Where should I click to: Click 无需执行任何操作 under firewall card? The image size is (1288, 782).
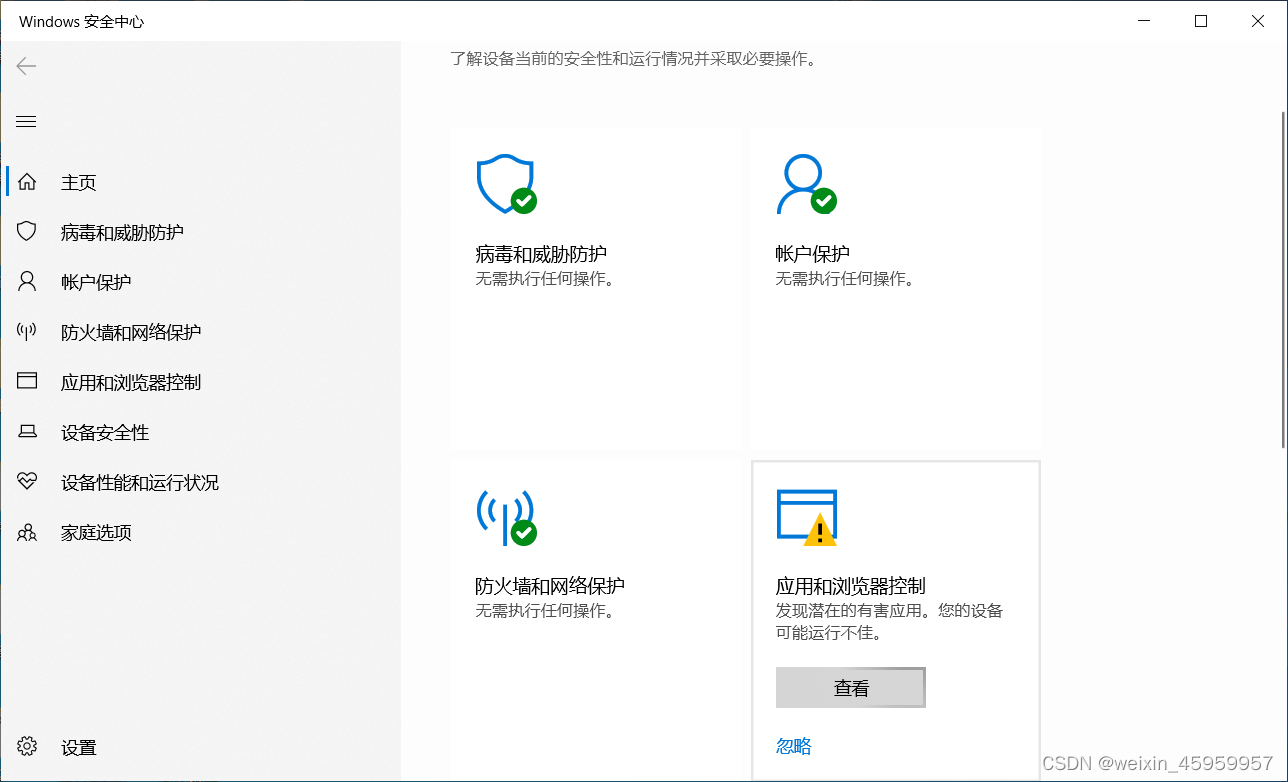tap(545, 610)
